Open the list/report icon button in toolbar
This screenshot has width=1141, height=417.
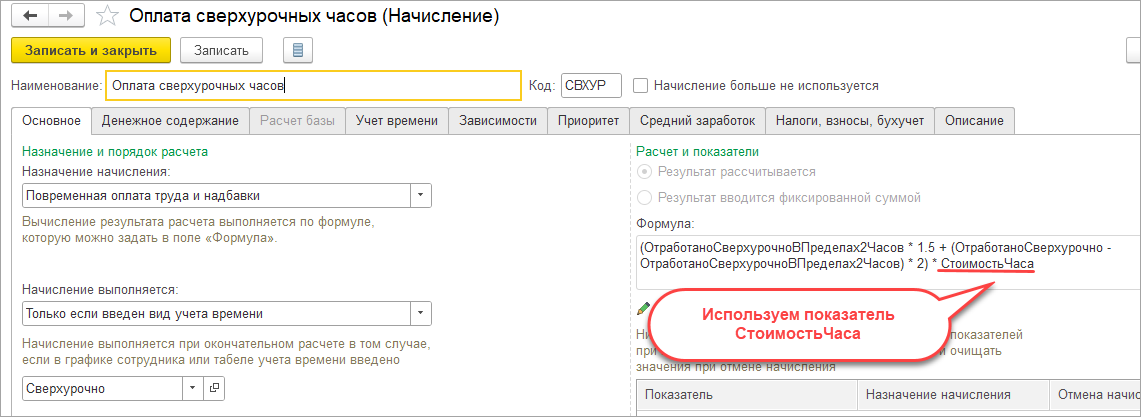298,50
